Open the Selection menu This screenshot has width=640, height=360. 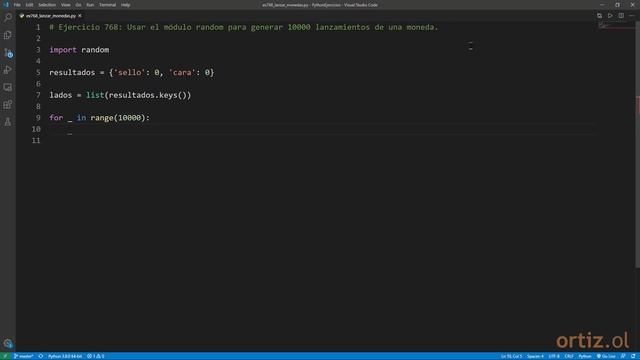(x=47, y=5)
